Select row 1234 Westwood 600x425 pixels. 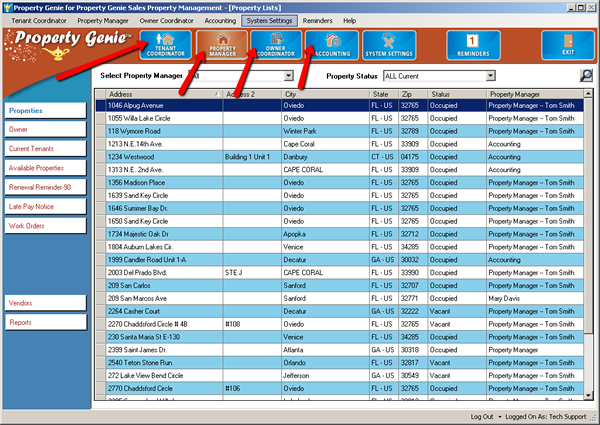pyautogui.click(x=339, y=157)
